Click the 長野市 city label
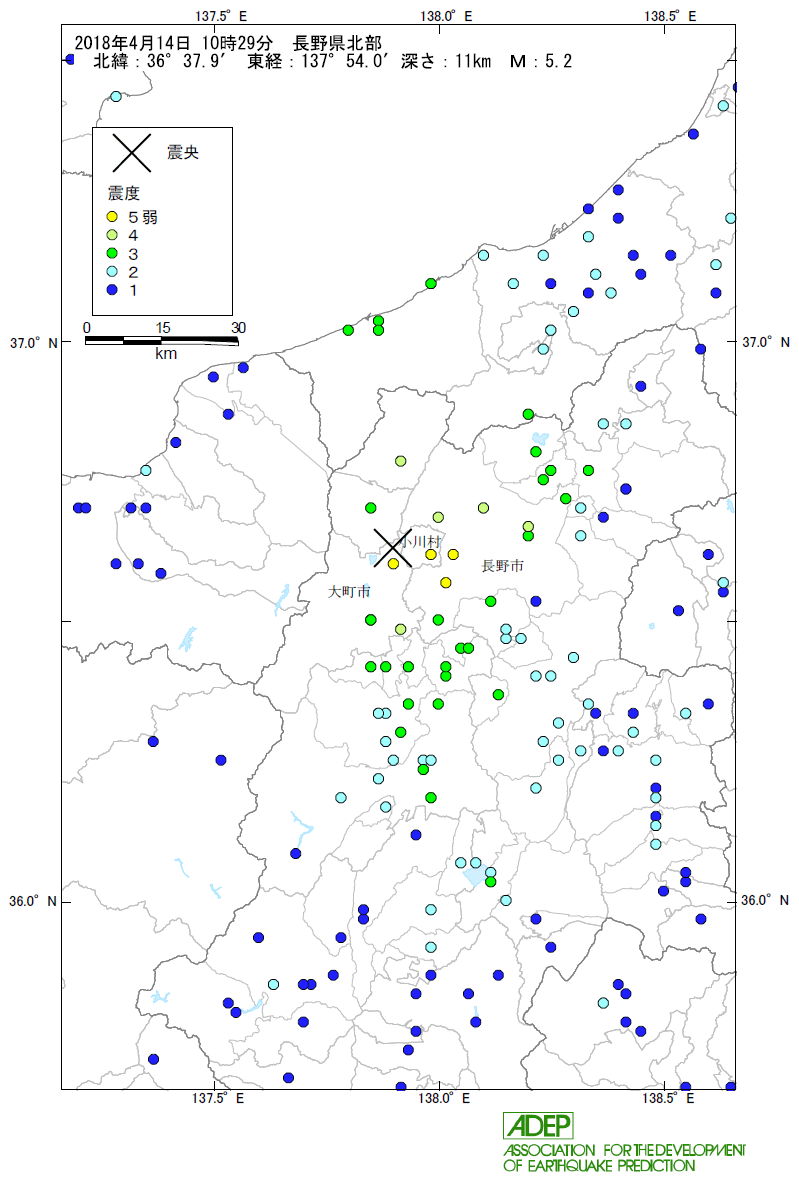This screenshot has height=1181, width=799. point(502,566)
